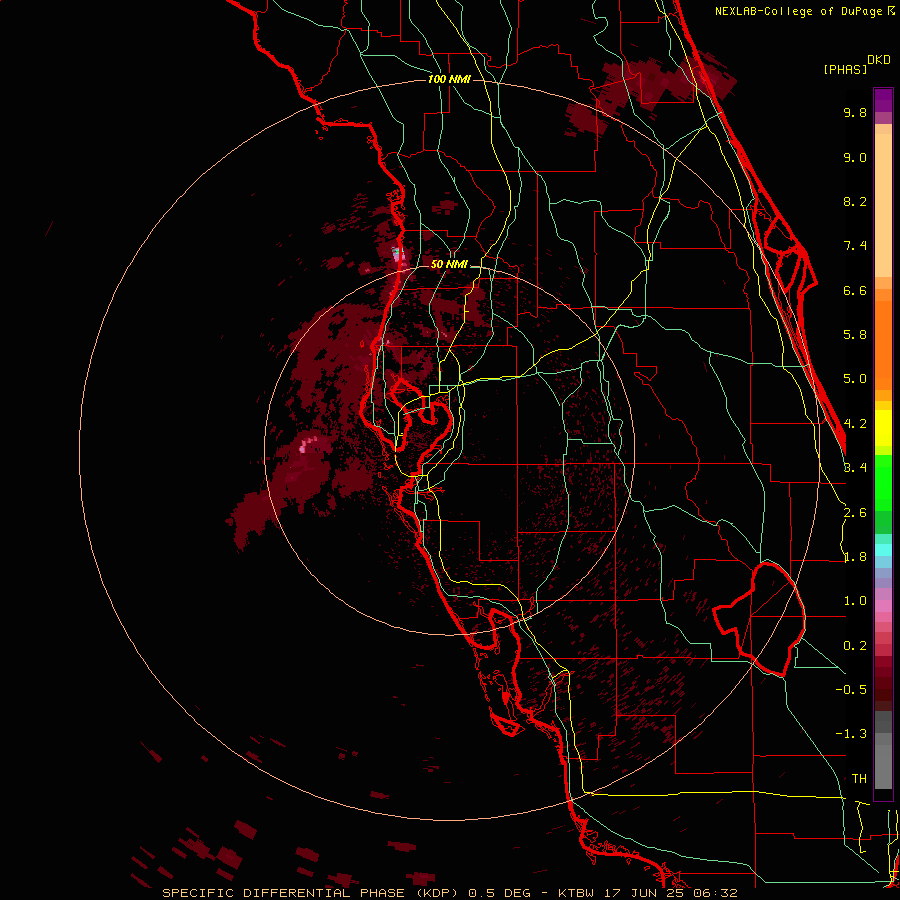The width and height of the screenshot is (900, 900).
Task: Click the 7.4 scale value
Action: [855, 246]
